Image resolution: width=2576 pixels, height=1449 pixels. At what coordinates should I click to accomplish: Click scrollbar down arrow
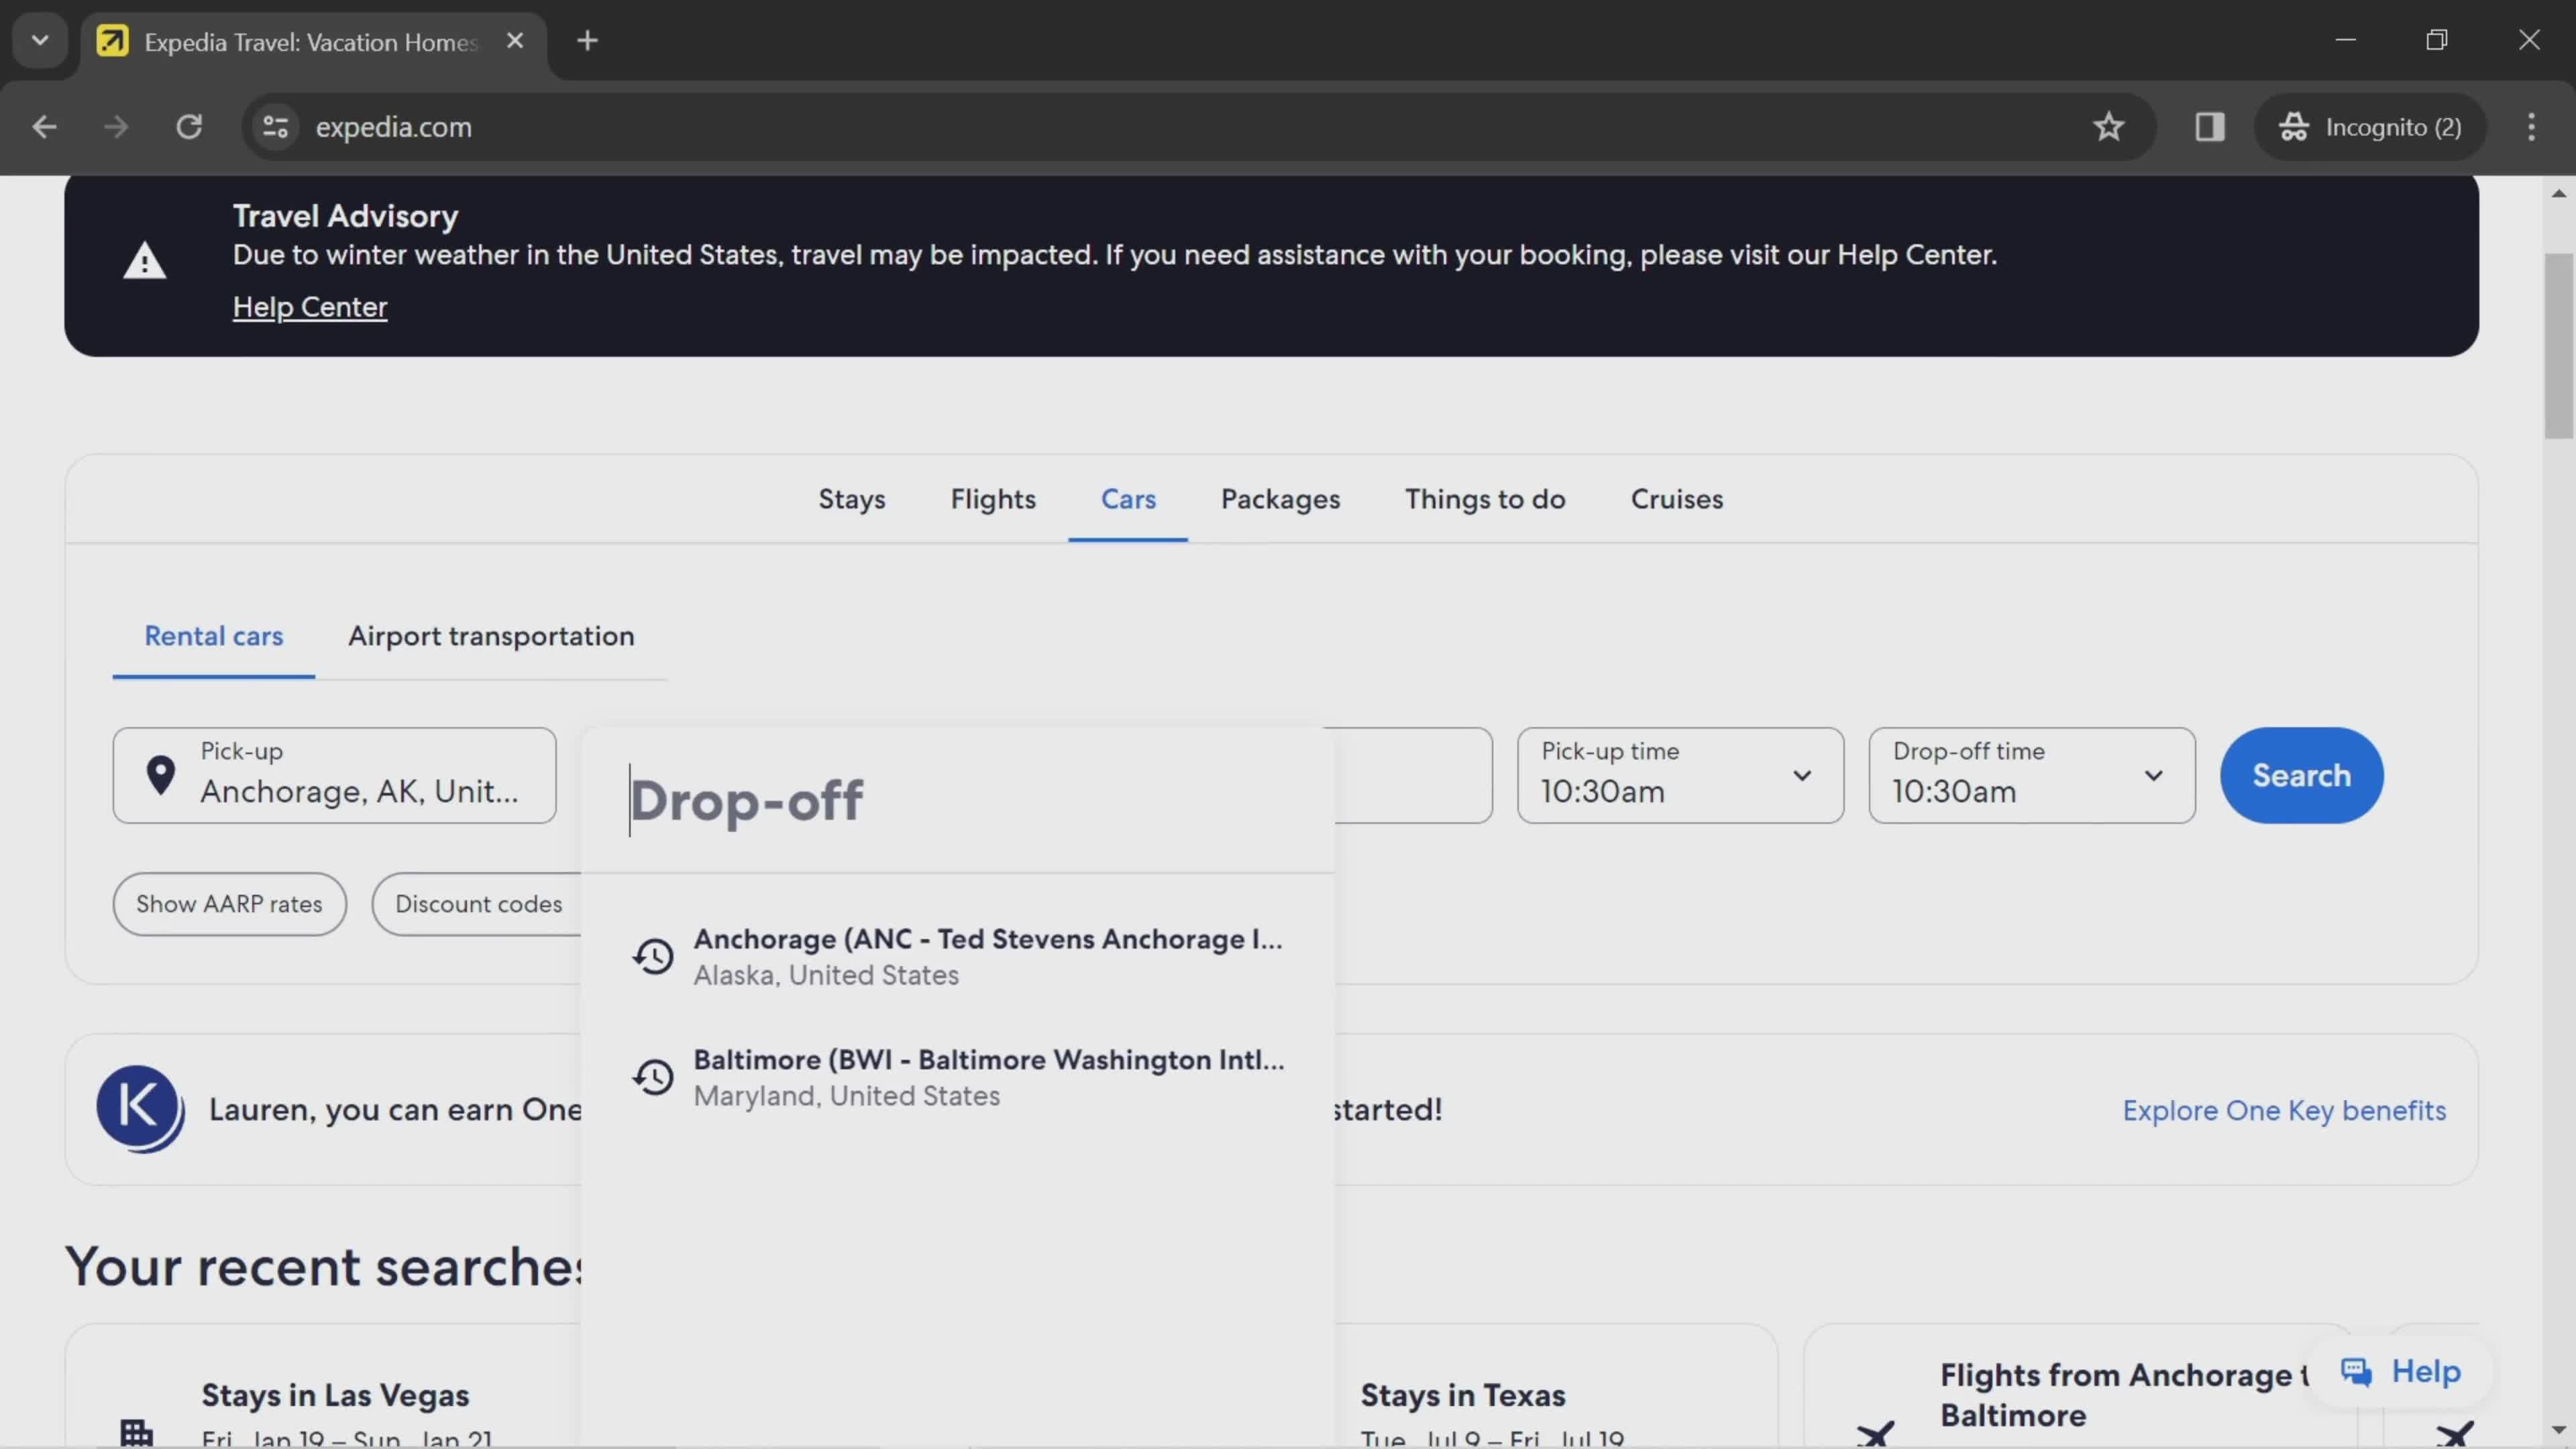(x=2558, y=1430)
